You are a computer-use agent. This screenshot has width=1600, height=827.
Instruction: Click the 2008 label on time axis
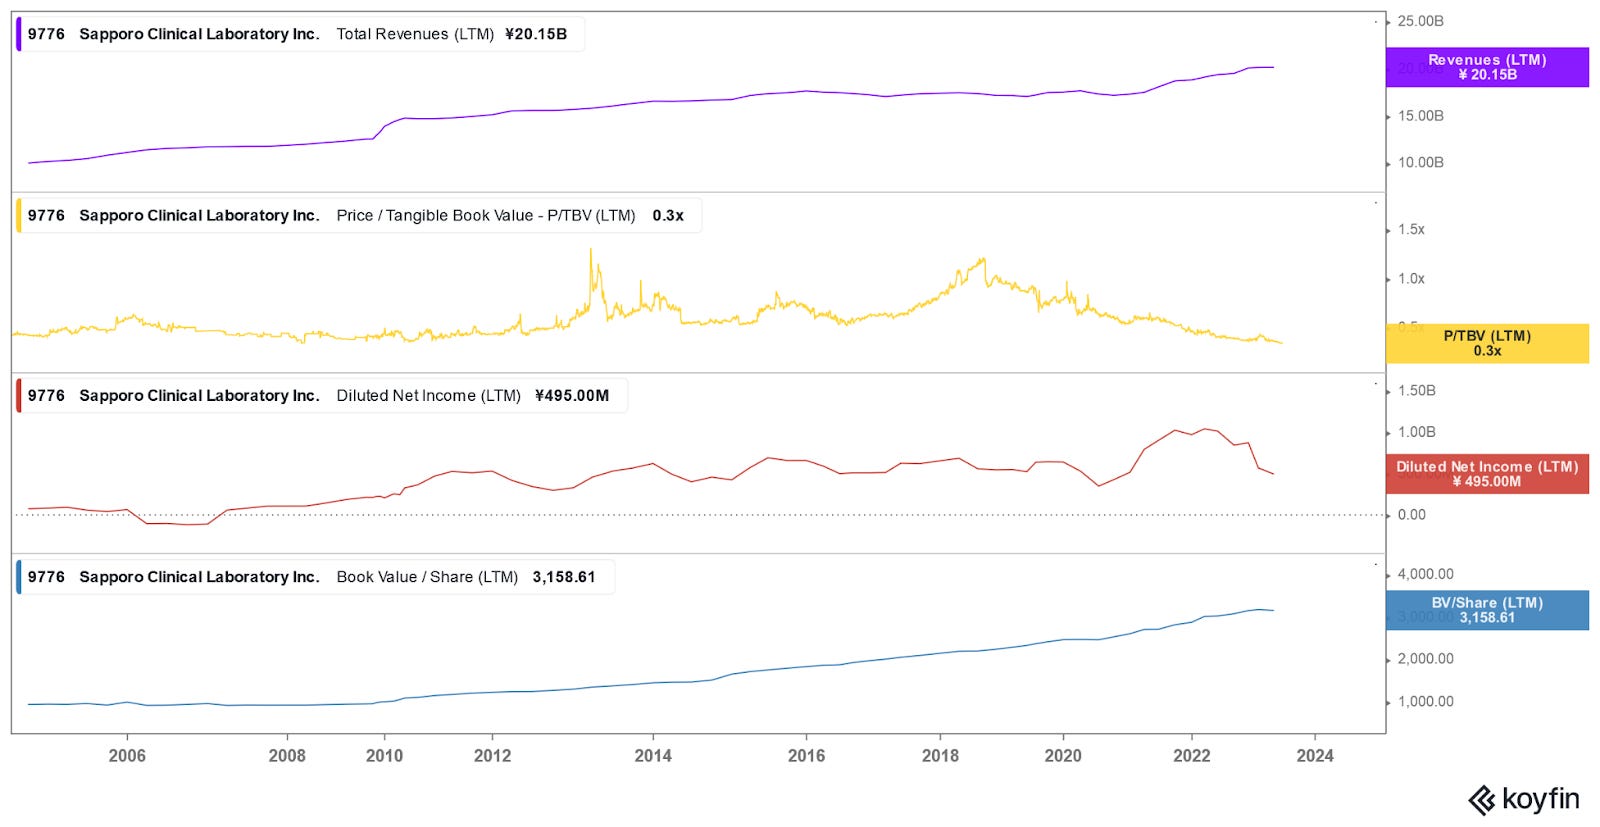pyautogui.click(x=287, y=756)
